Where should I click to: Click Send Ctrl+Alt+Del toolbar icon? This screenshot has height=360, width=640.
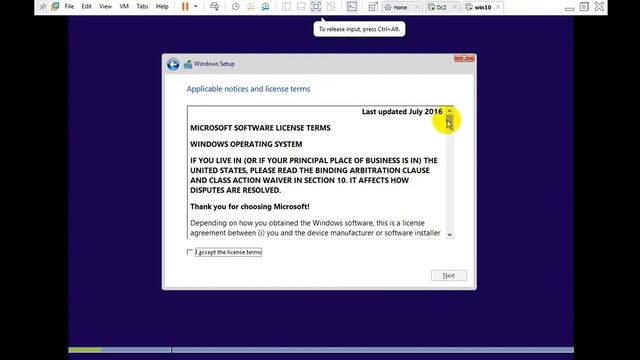[214, 7]
